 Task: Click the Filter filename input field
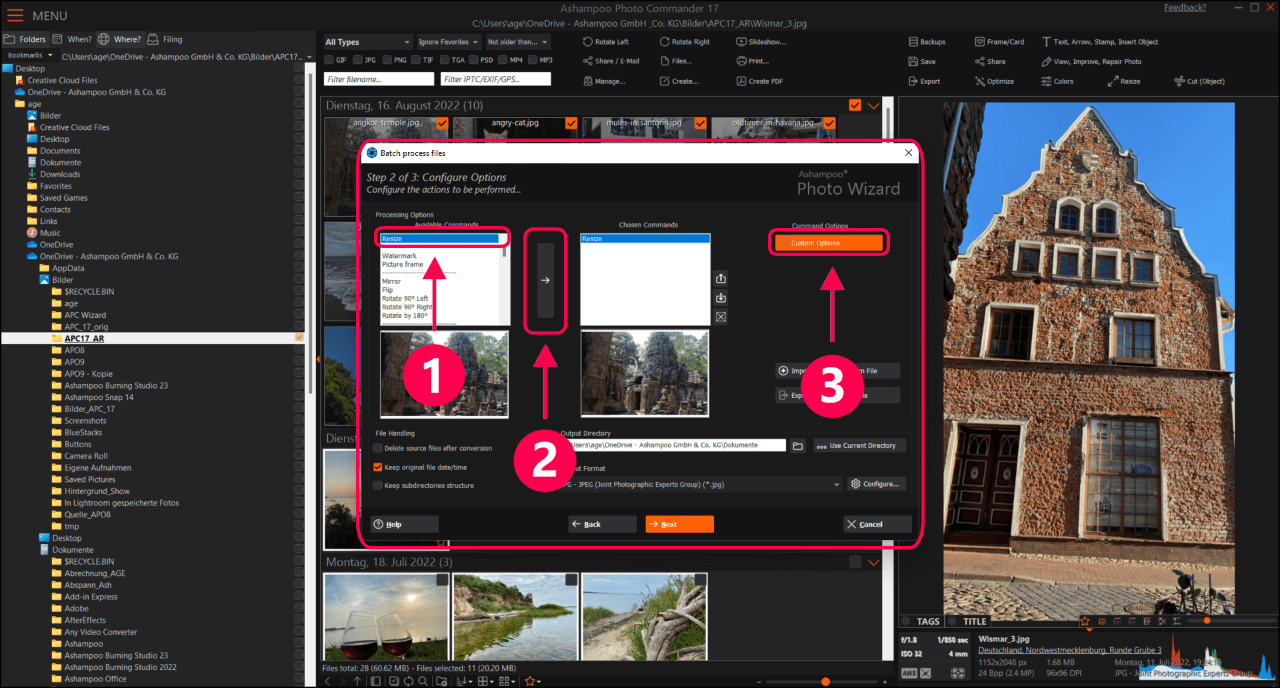tap(378, 79)
